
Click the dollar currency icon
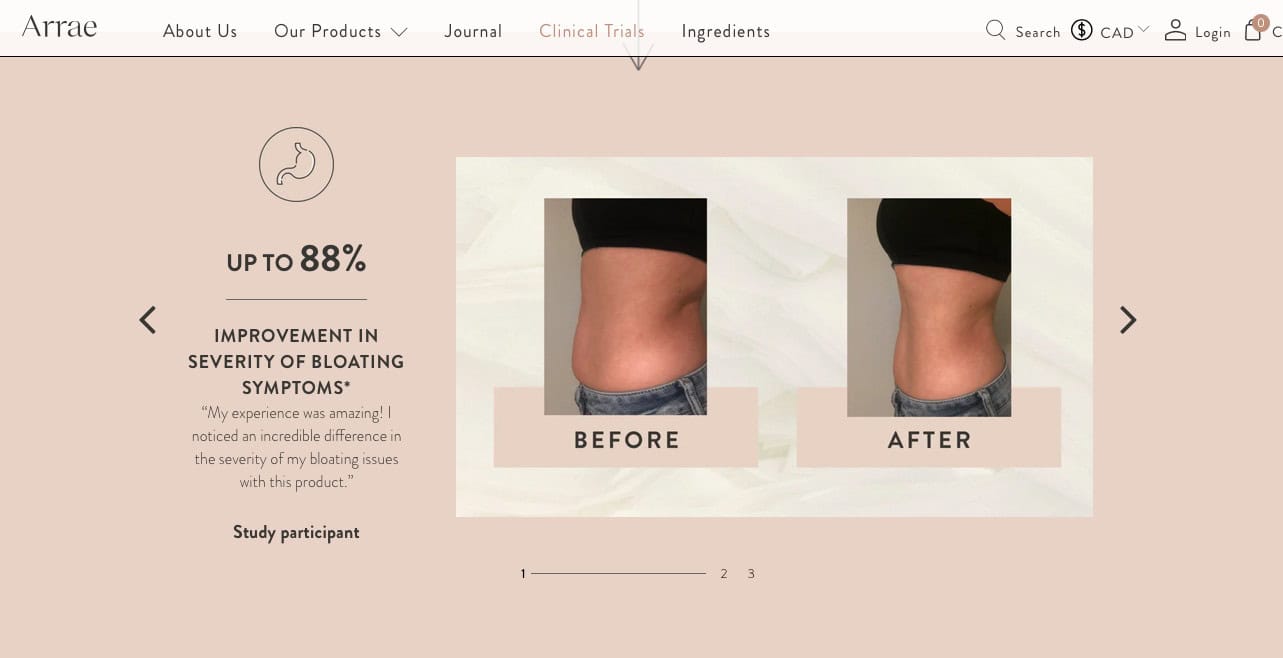point(1081,30)
